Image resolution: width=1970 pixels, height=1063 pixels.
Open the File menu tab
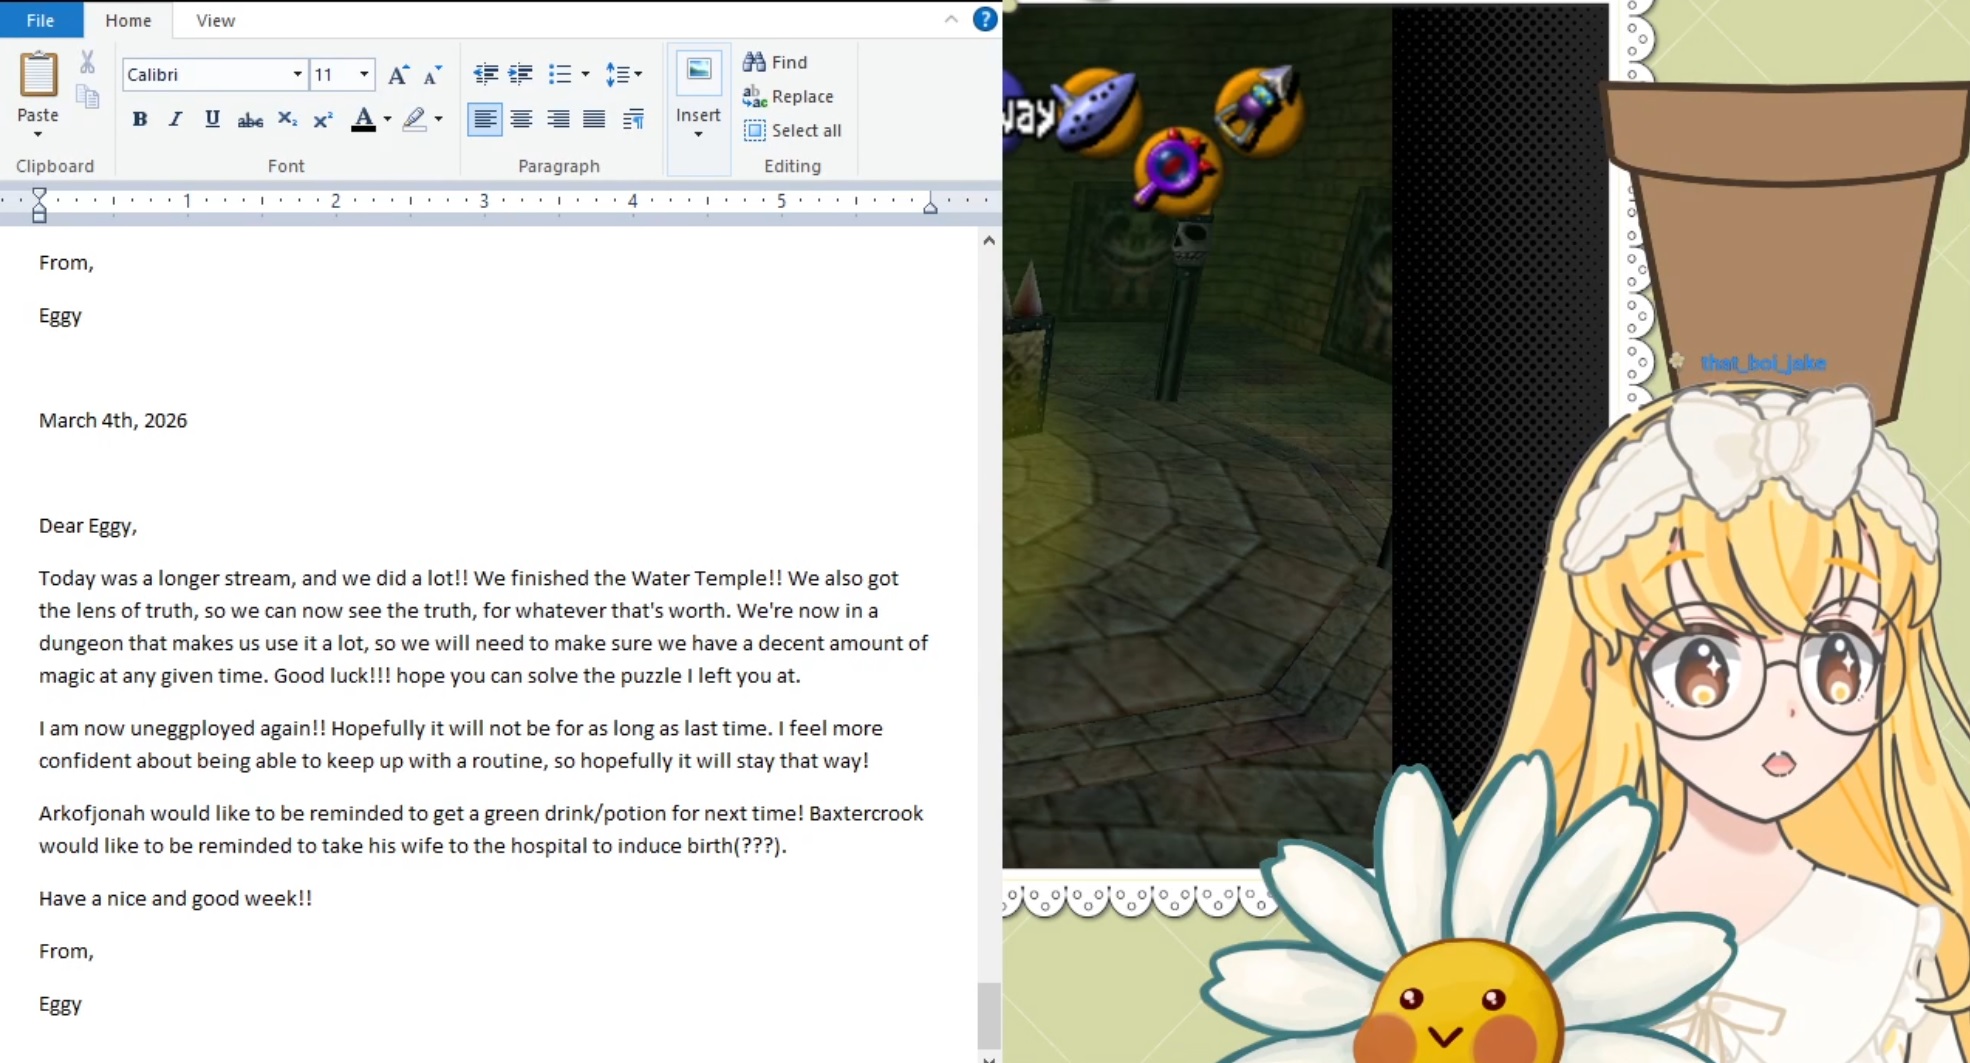[x=41, y=20]
